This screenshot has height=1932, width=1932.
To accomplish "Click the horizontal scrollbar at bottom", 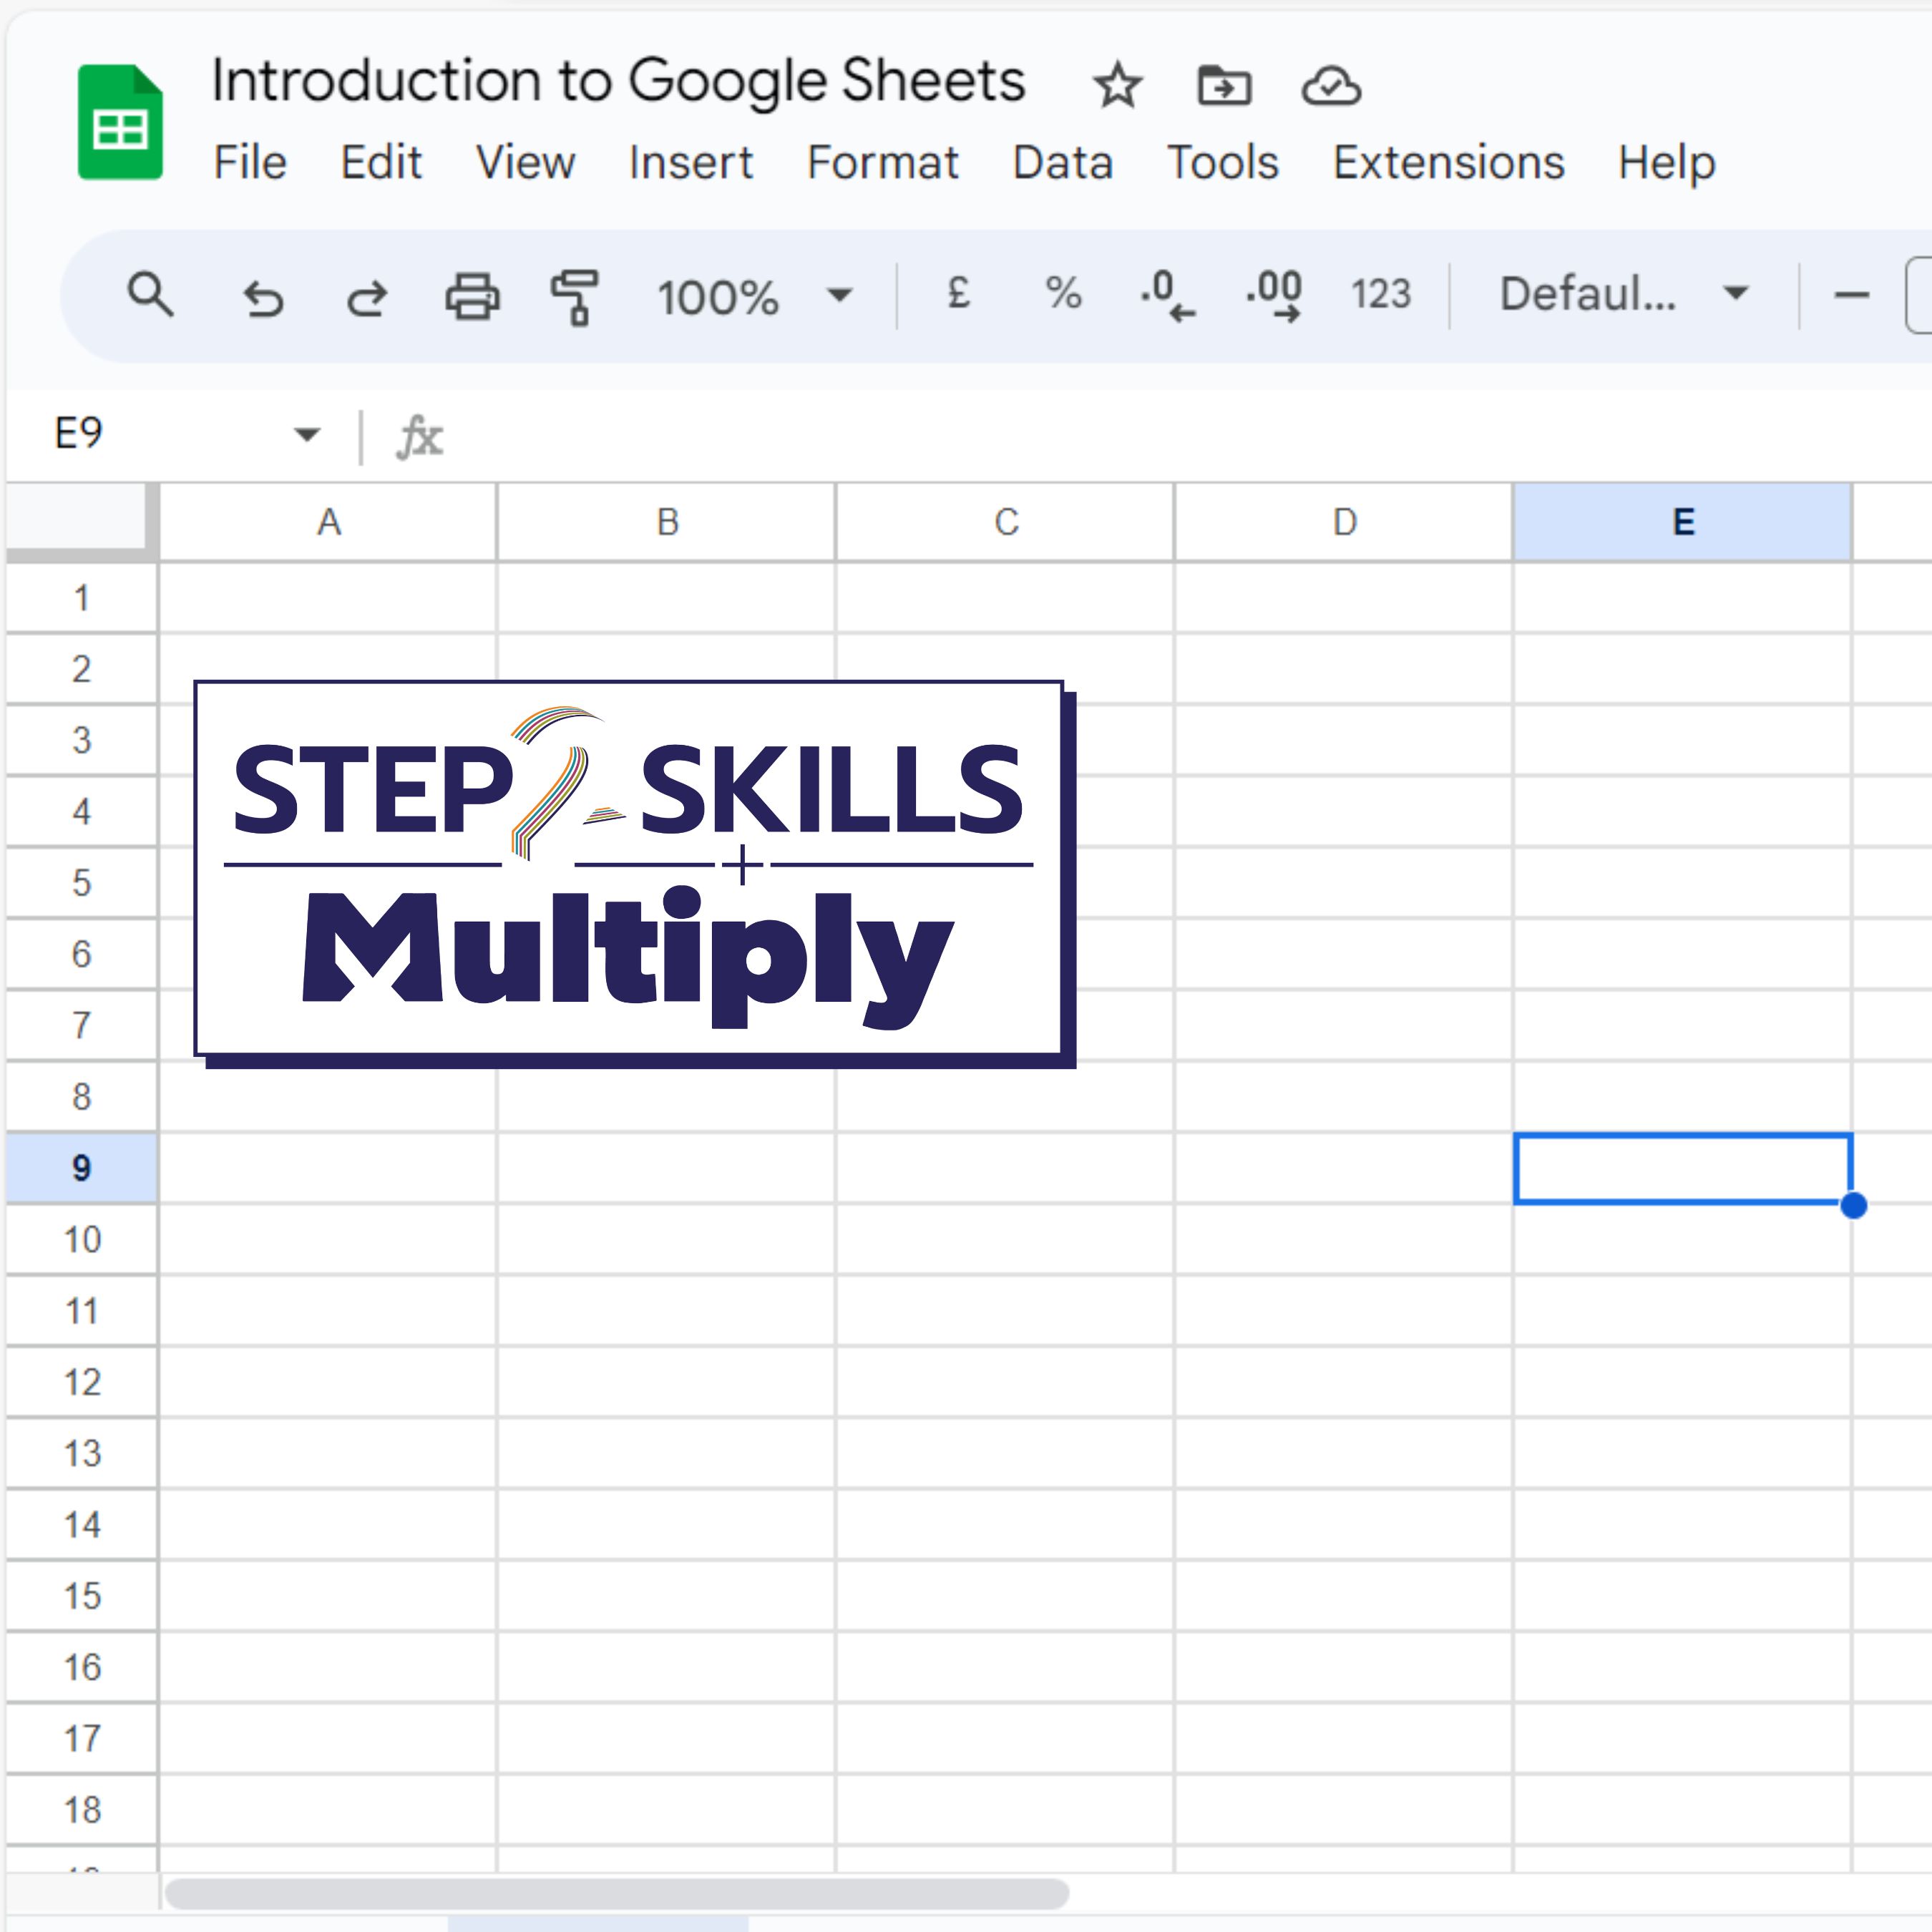I will [616, 1892].
